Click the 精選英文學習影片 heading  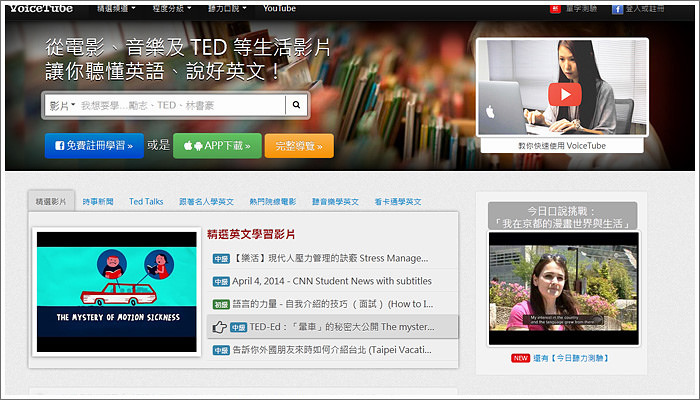point(250,234)
